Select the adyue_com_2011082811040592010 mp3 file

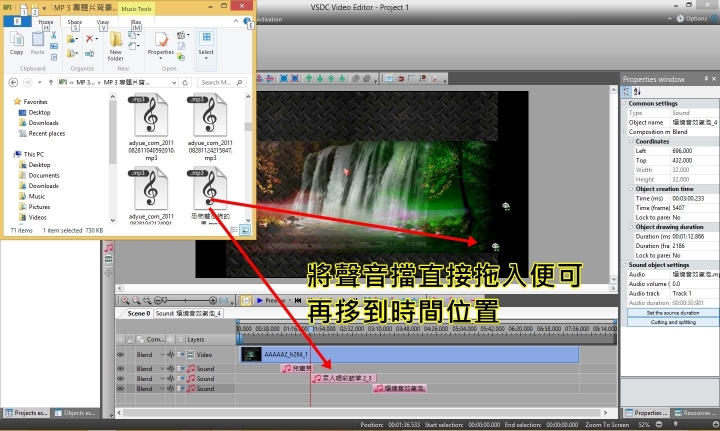(151, 128)
